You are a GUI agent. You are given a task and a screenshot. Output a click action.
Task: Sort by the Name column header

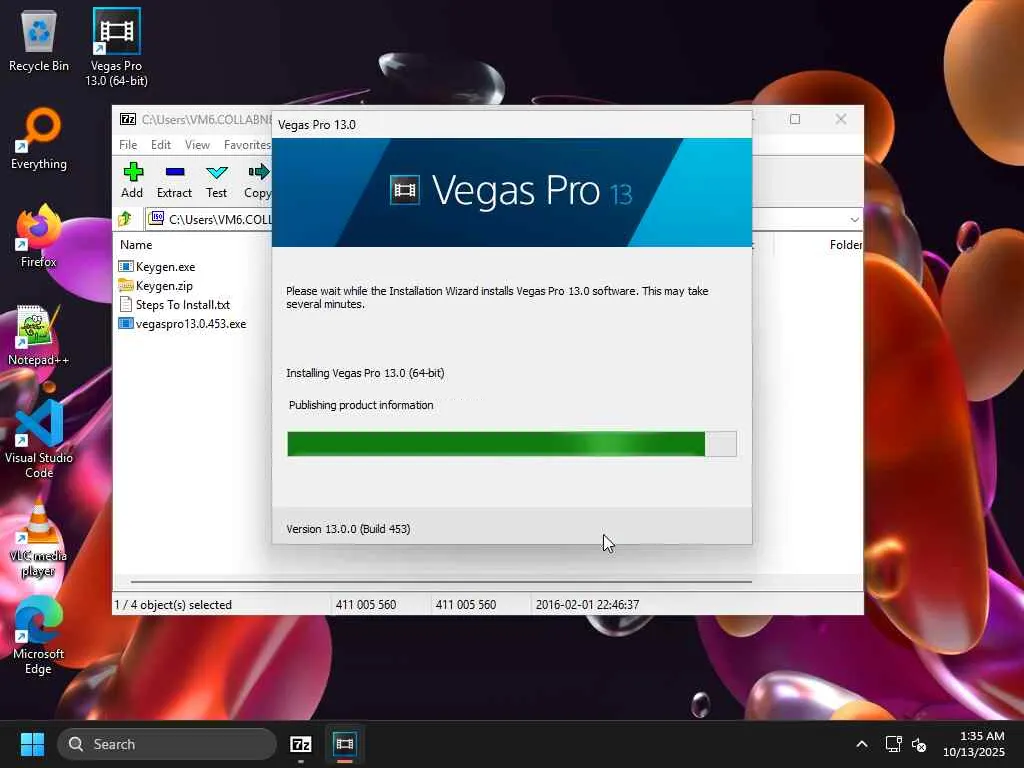pyautogui.click(x=136, y=245)
